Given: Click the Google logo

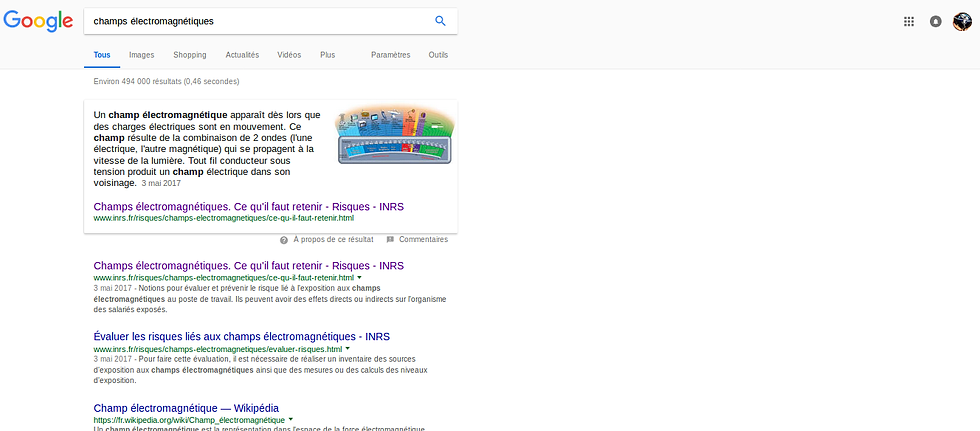Looking at the screenshot, I should tap(38, 21).
